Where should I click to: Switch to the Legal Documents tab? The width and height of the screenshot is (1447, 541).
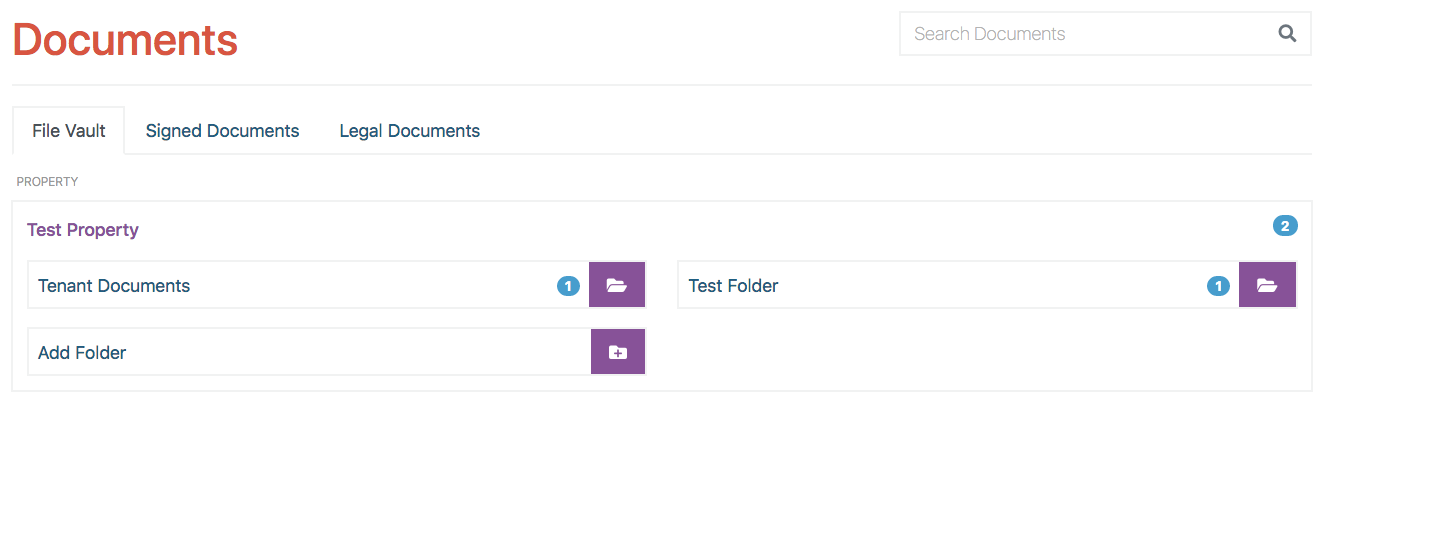410,131
